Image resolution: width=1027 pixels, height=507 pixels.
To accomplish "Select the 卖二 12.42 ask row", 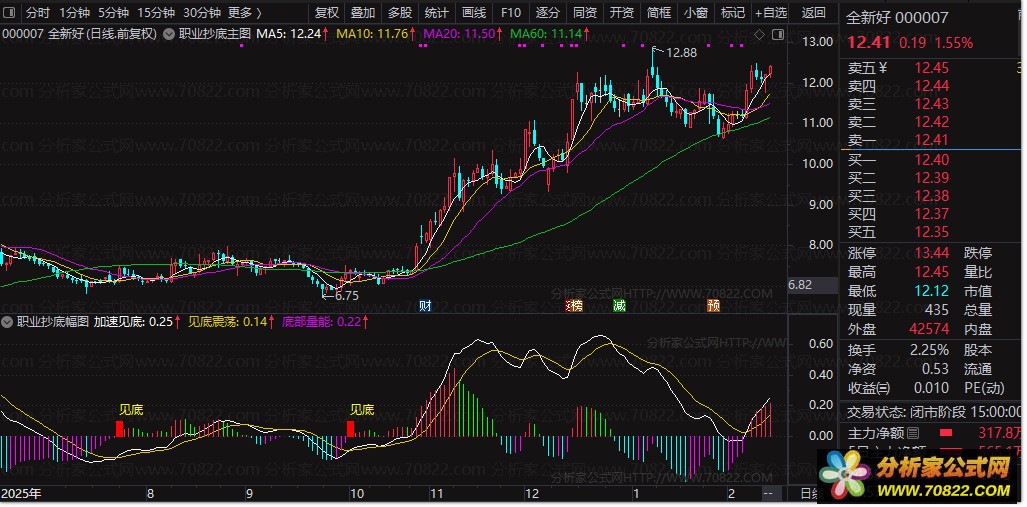I will 931,121.
